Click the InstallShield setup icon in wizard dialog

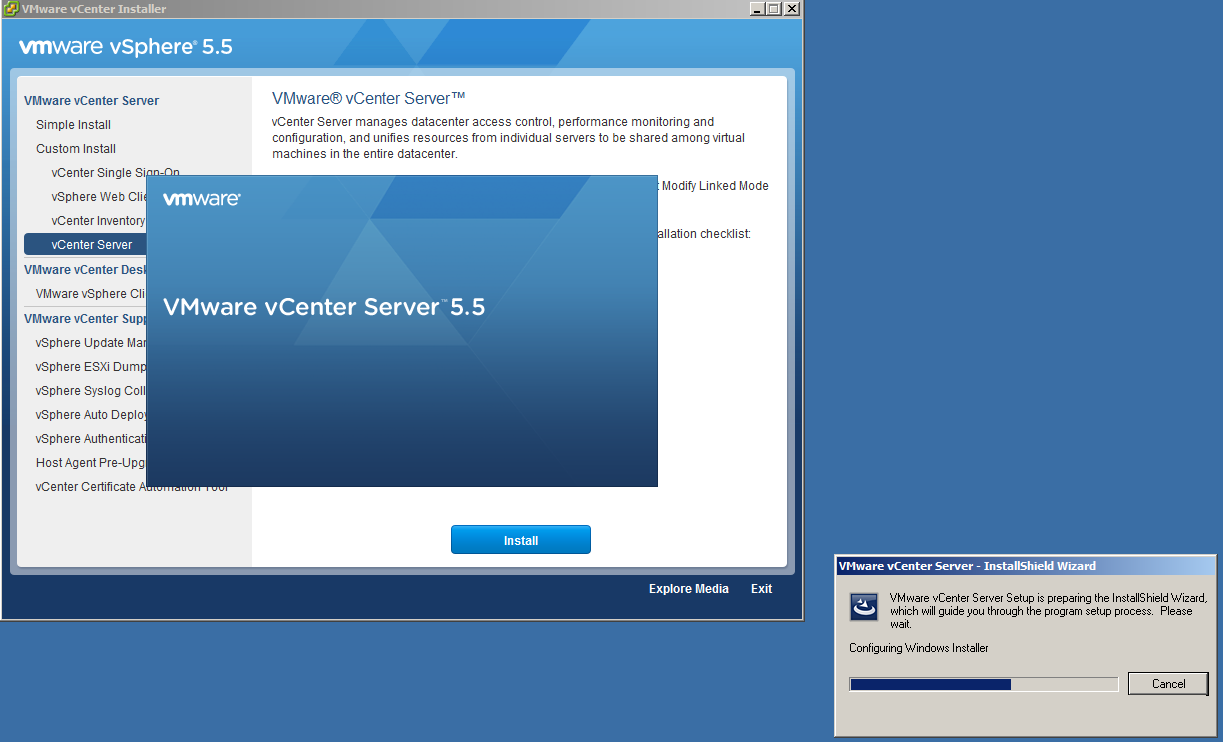(x=863, y=607)
